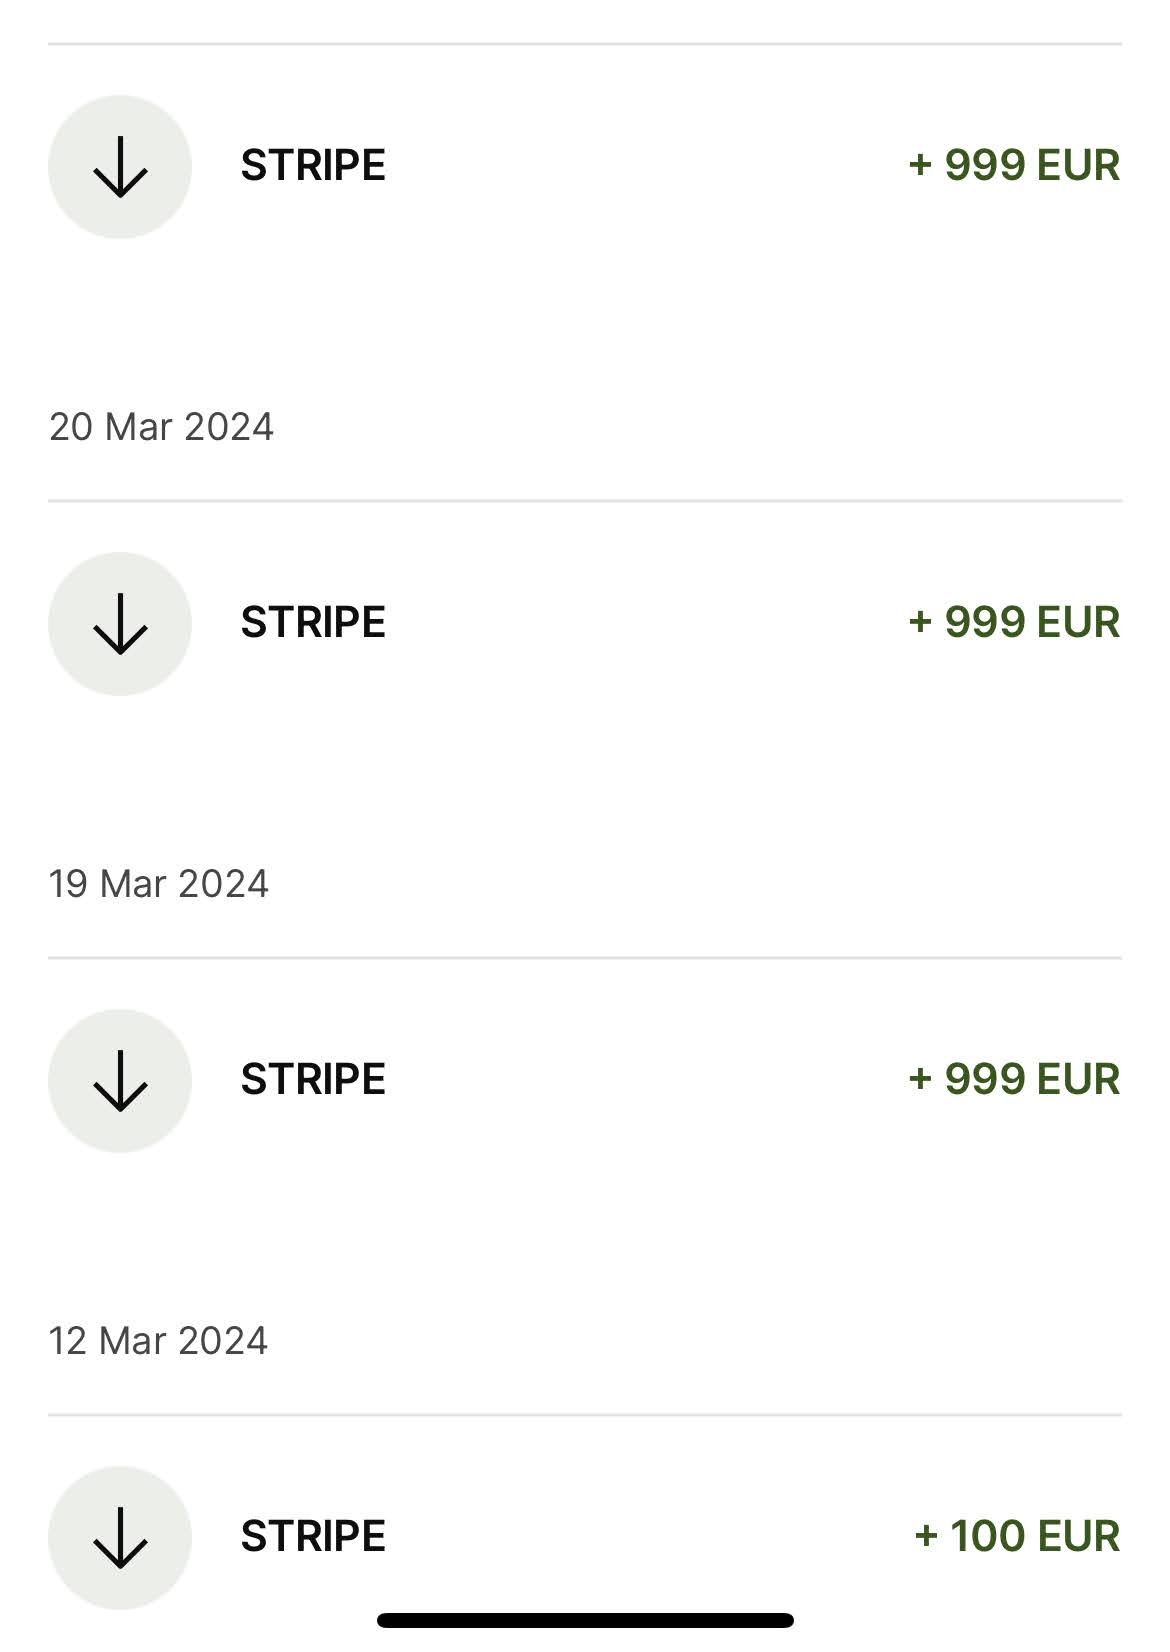Tap the arrow icon of the topmost STRIPE transaction
The image size is (1170, 1652).
[x=120, y=167]
